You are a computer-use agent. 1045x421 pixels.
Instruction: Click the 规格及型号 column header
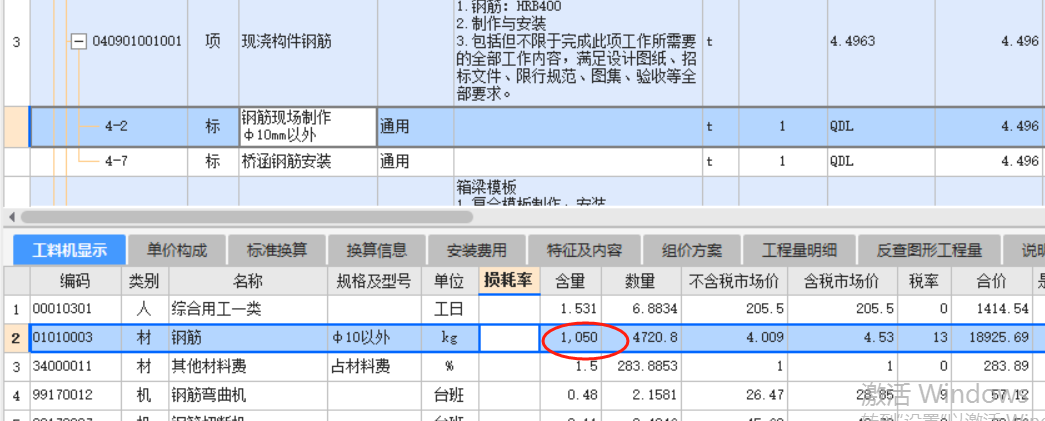pos(375,282)
